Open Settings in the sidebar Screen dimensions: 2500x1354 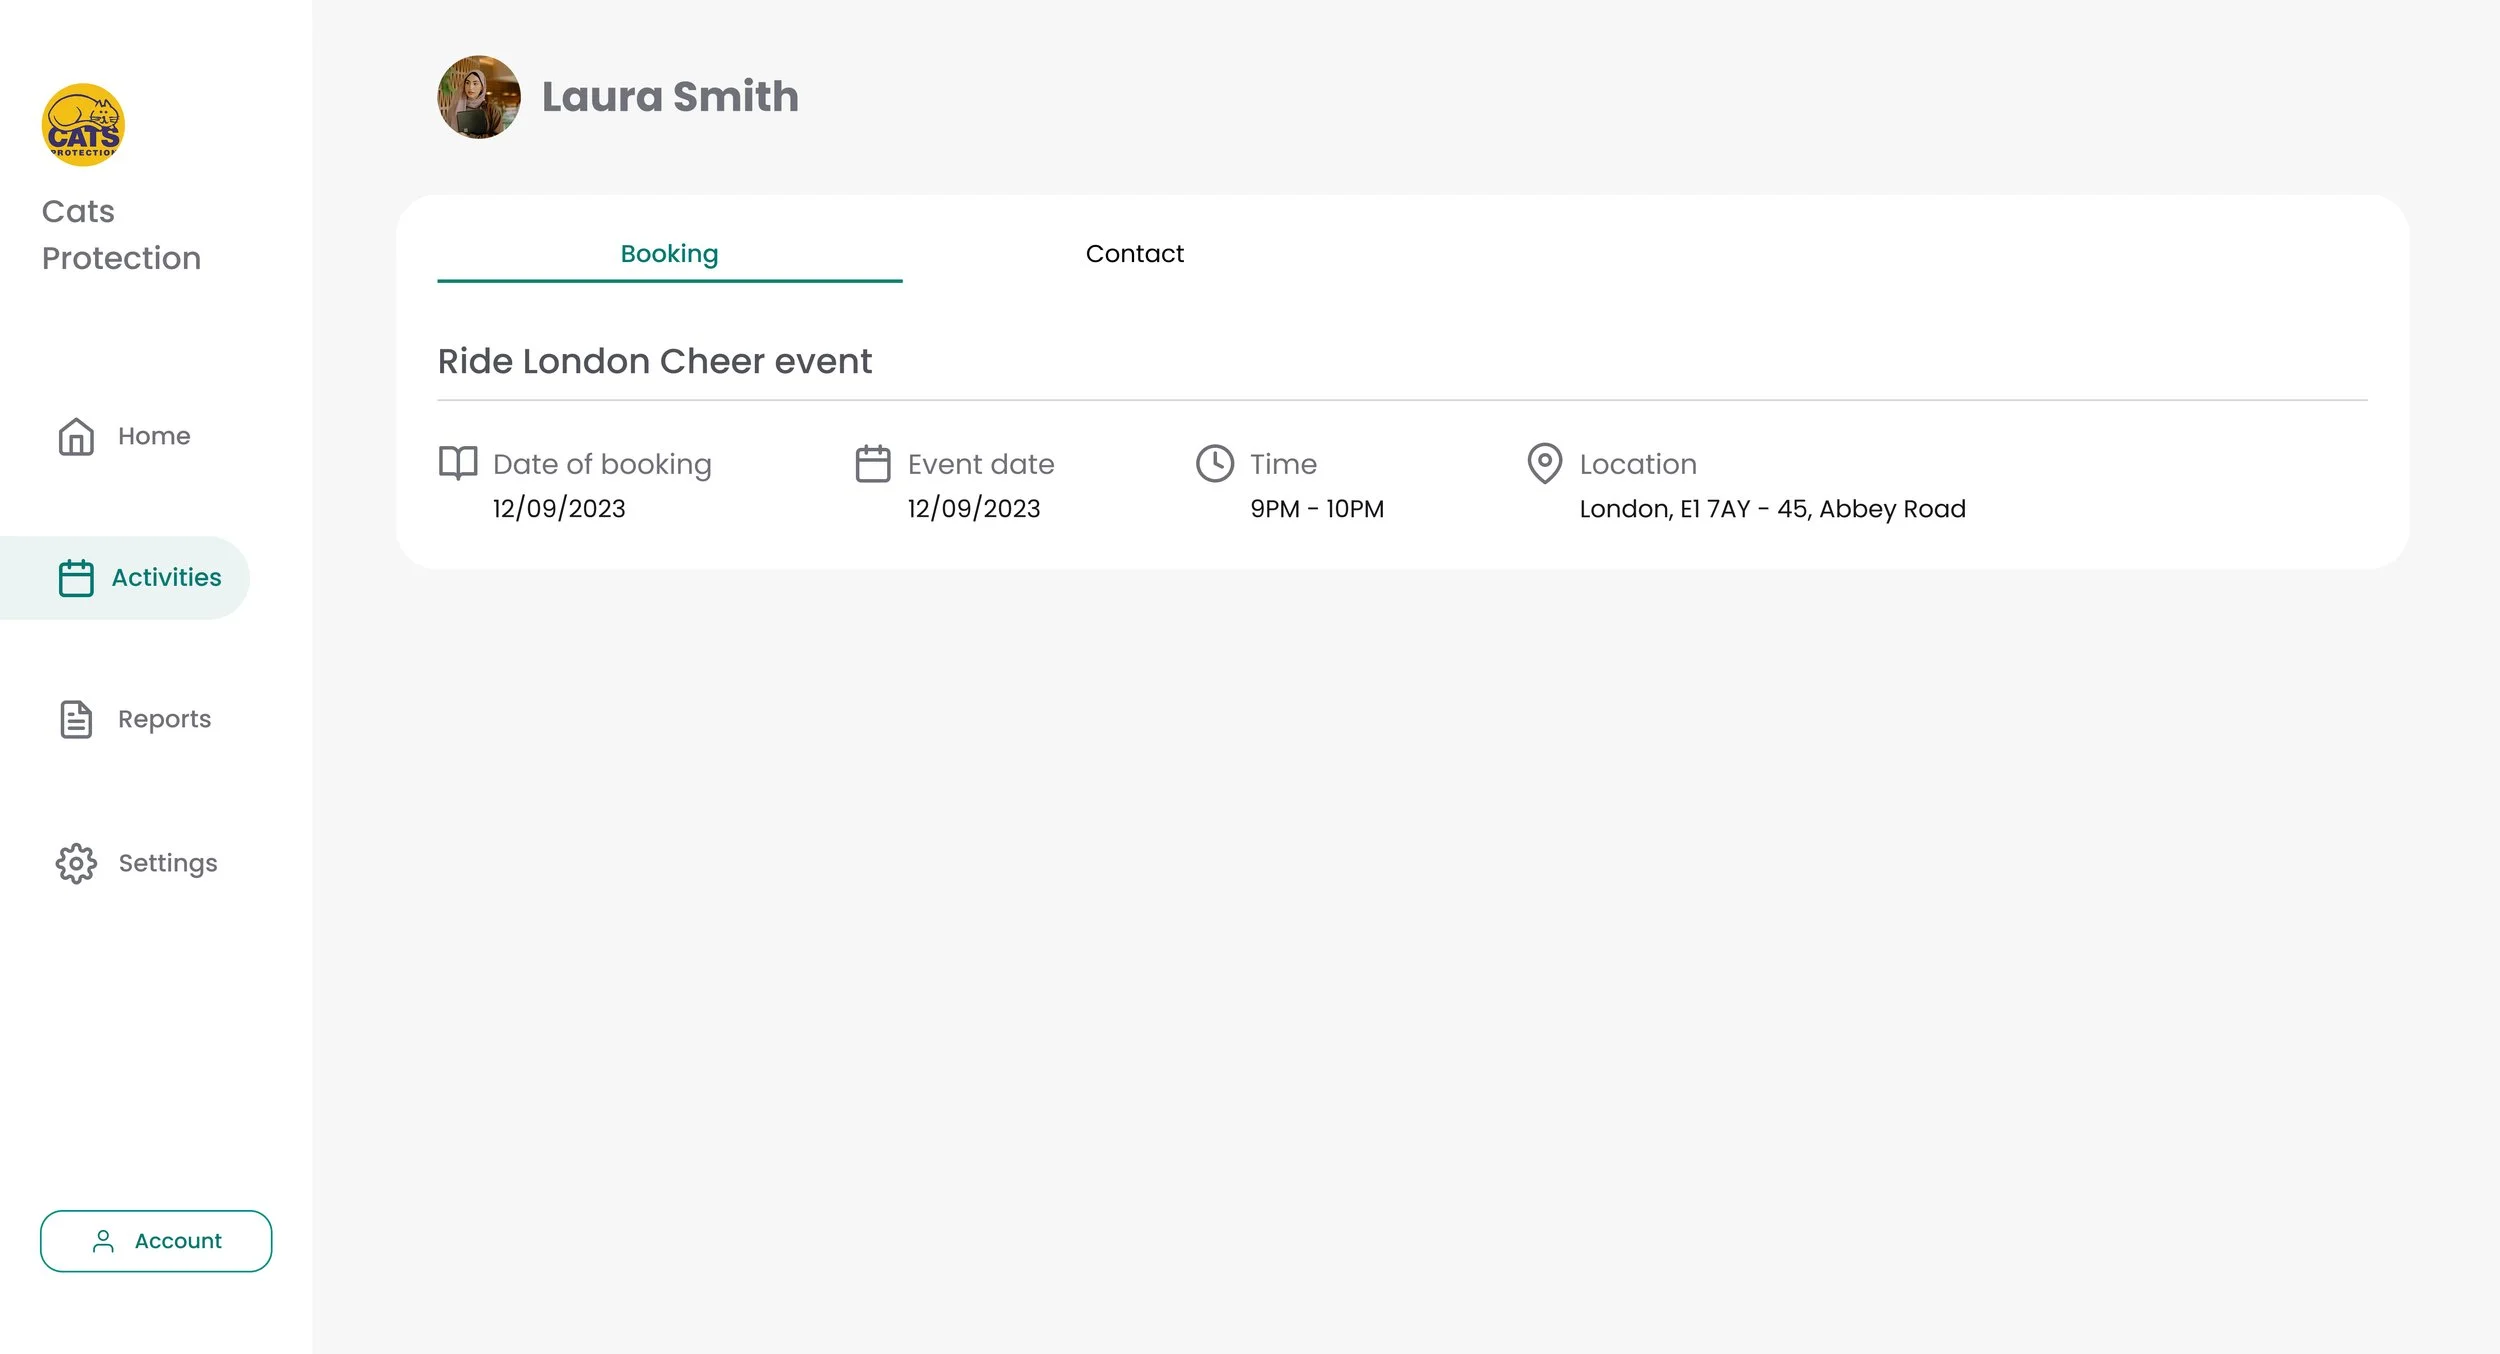tap(138, 863)
